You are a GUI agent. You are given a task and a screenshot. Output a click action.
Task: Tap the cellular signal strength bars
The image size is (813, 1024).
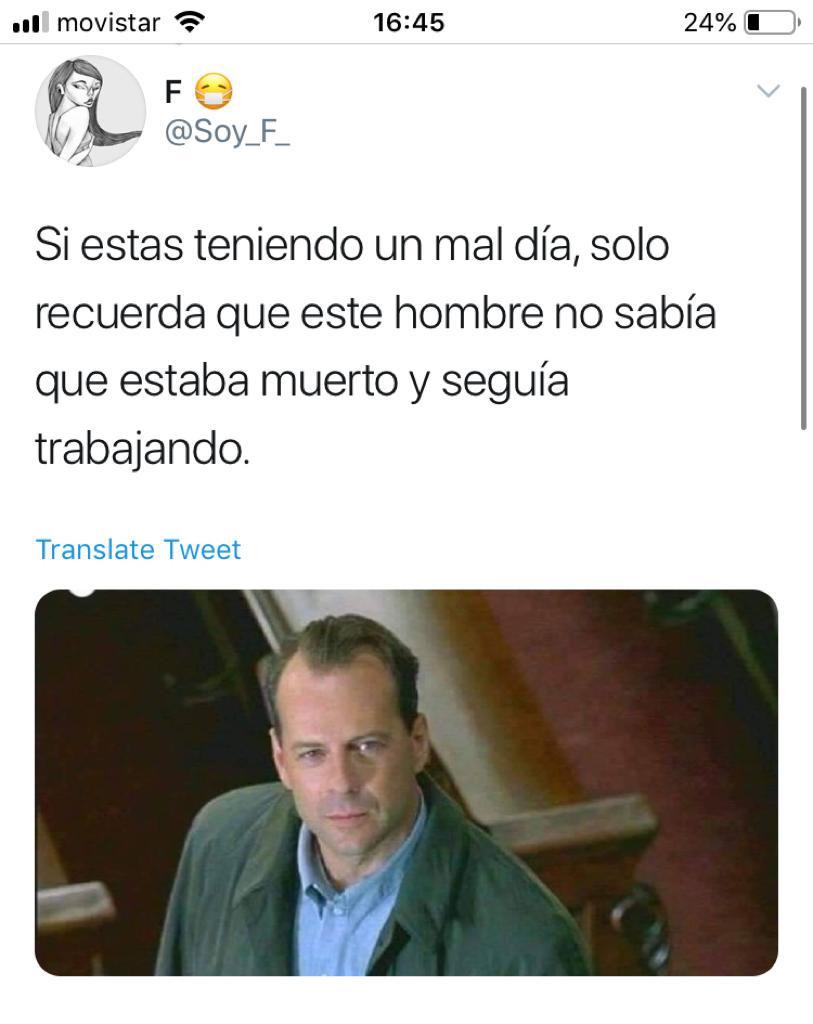(31, 22)
